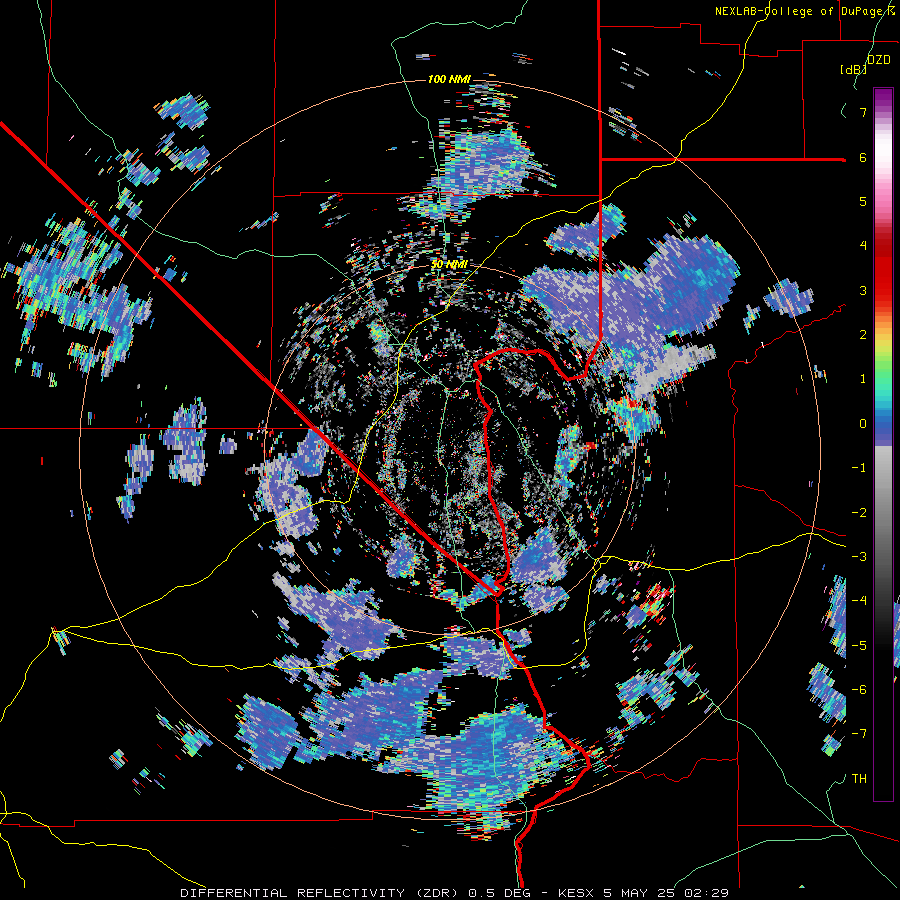Click the KESX radar site identifier
The width and height of the screenshot is (900, 900).
pos(577,893)
